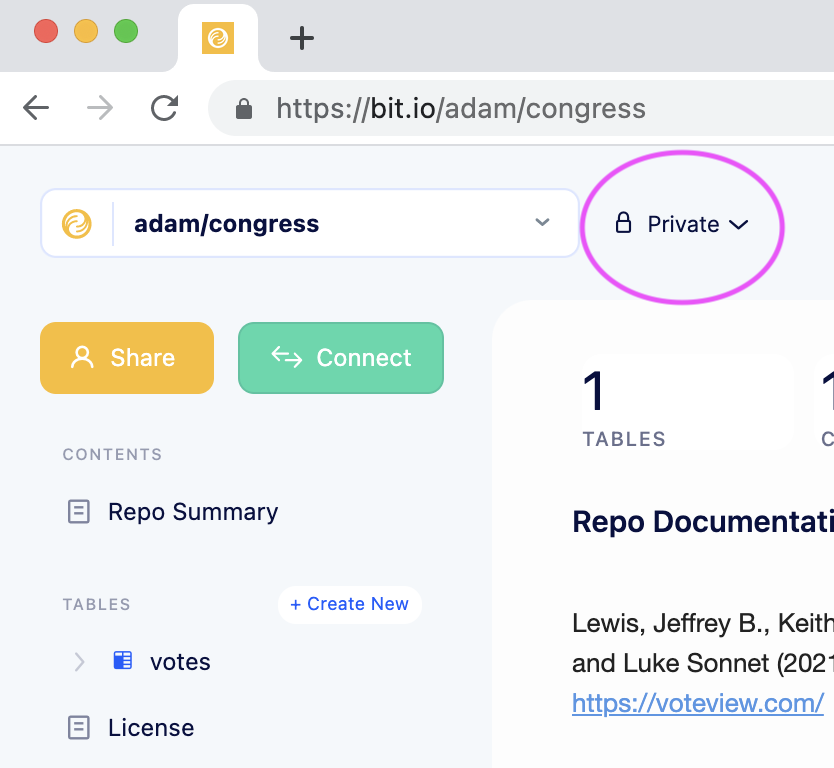Open the Private visibility dropdown

(682, 224)
